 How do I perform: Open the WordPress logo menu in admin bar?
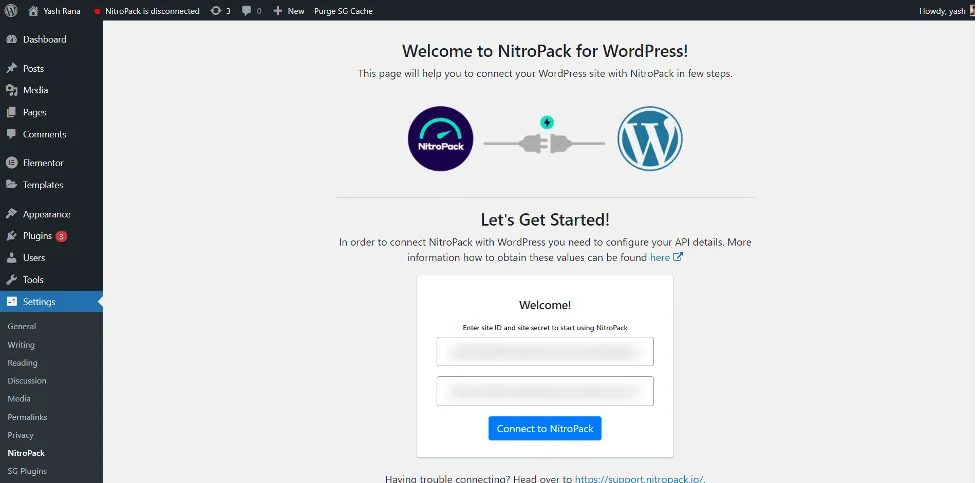[x=11, y=11]
